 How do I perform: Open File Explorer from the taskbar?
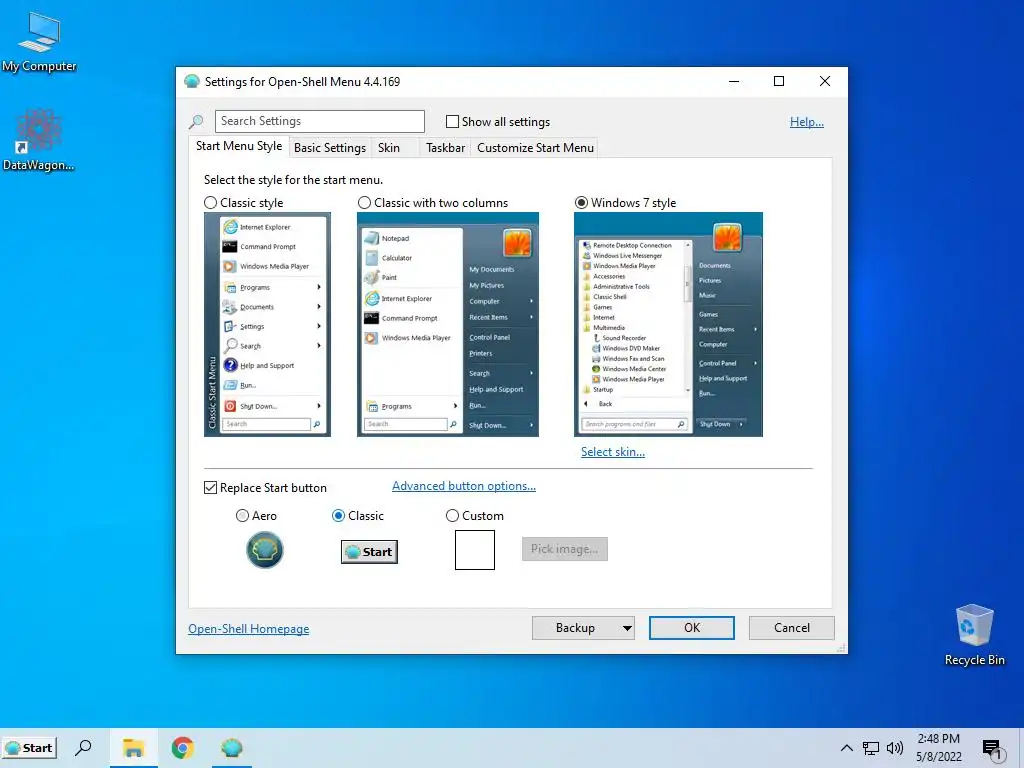133,748
